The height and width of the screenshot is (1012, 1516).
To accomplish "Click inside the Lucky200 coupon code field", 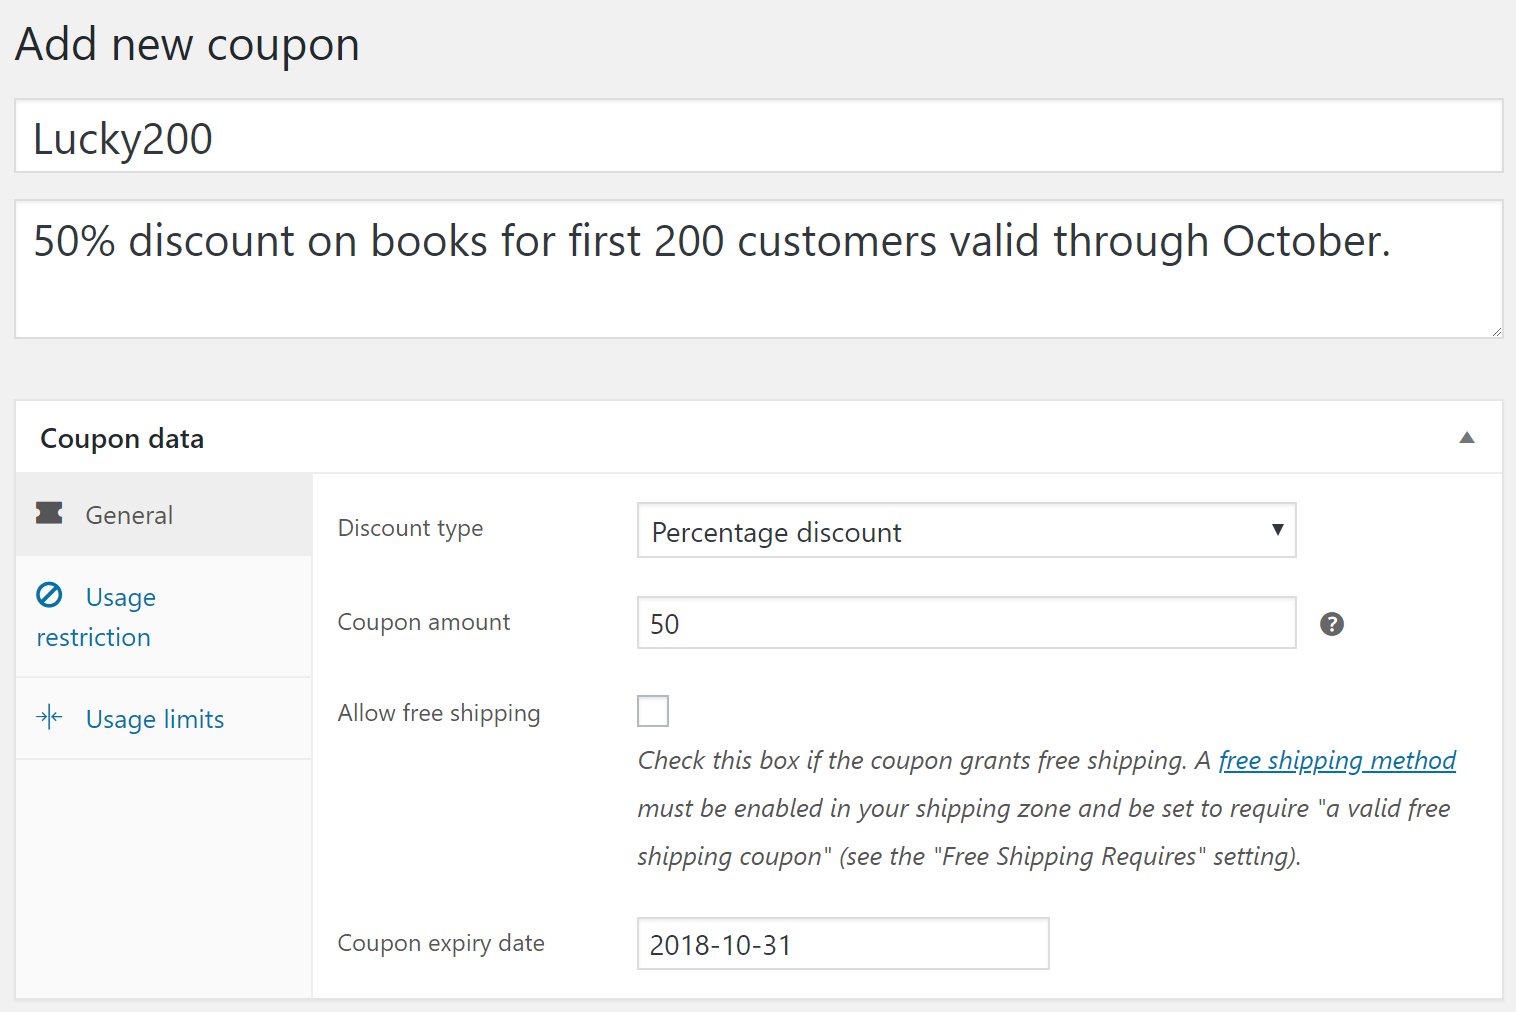I will point(758,137).
